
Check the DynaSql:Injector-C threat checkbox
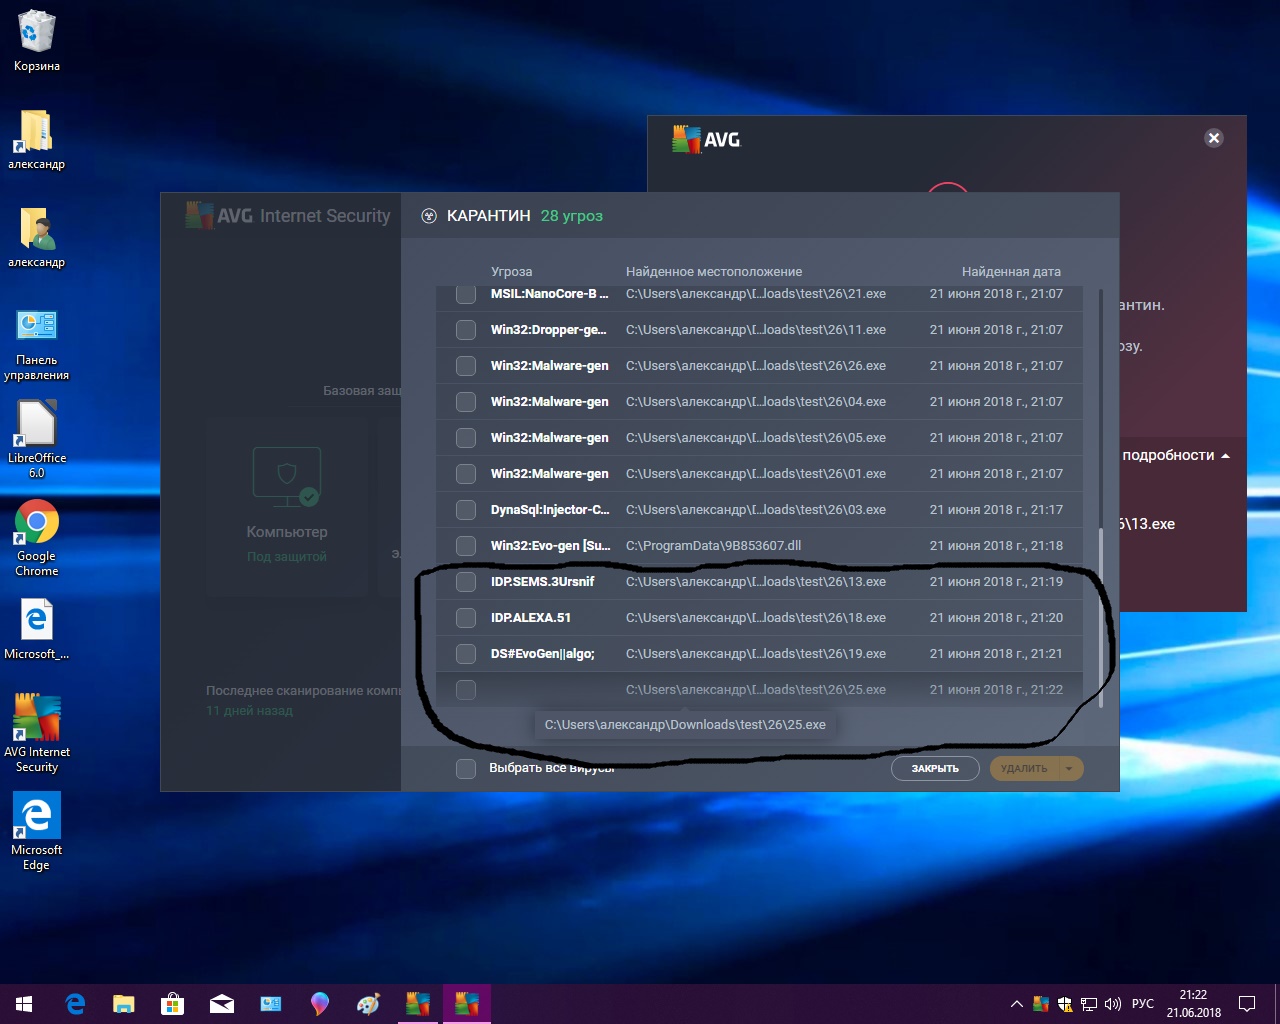point(466,510)
